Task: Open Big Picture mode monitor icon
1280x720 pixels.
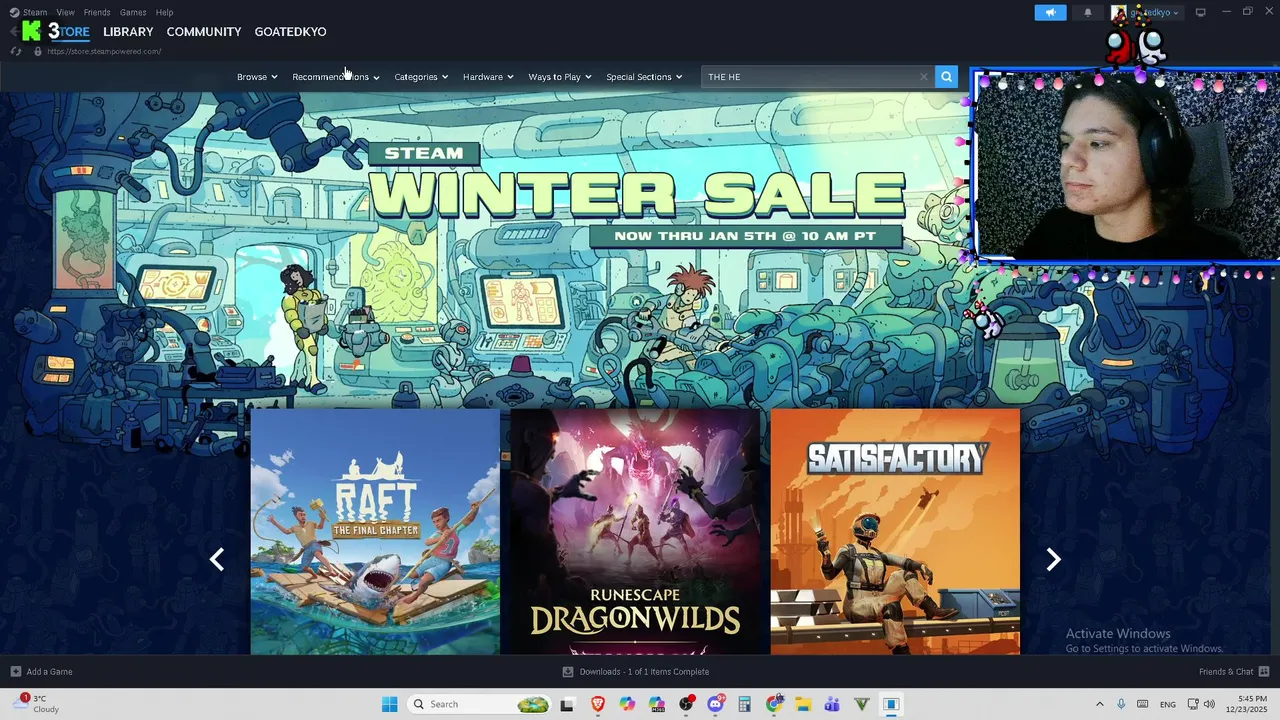Action: pos(1201,12)
